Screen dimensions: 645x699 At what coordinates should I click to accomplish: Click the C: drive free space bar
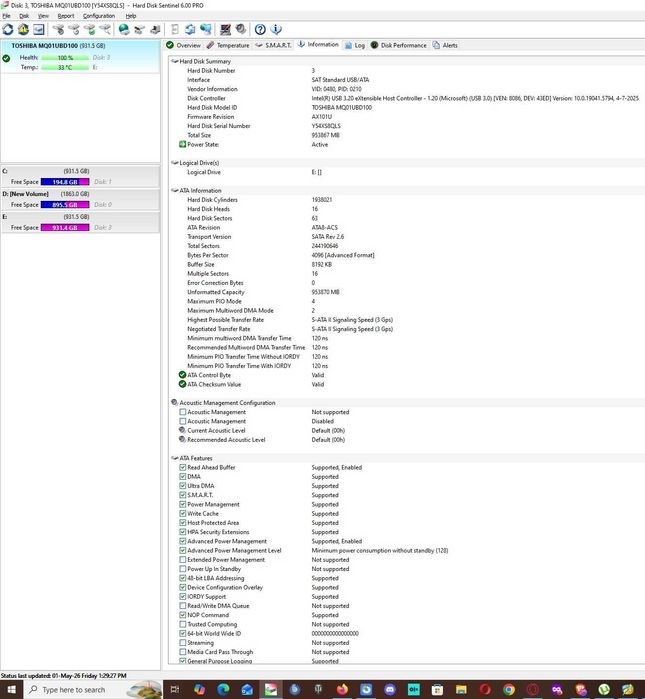[65, 181]
